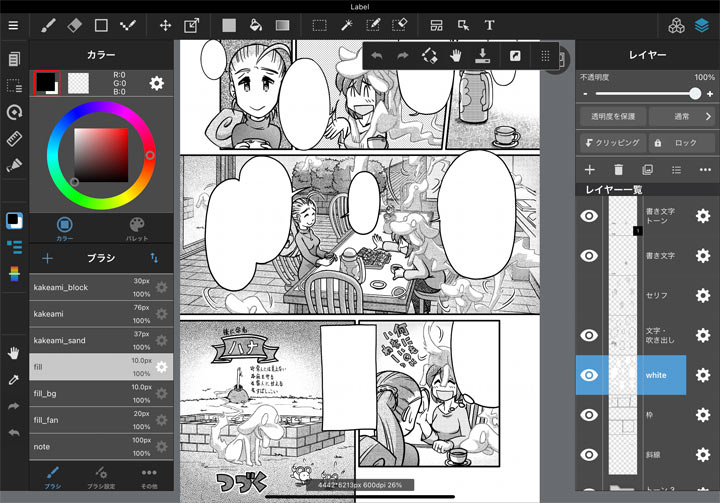Open settings gear for セリフ layer

(x=703, y=295)
